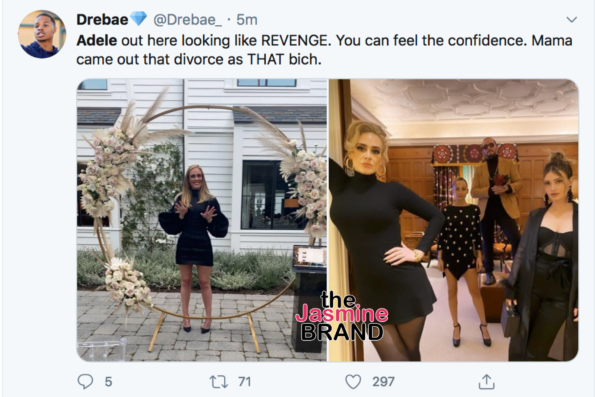This screenshot has width=595, height=397.
Task: Click the text line ending "THAT bich."
Action: point(199,59)
